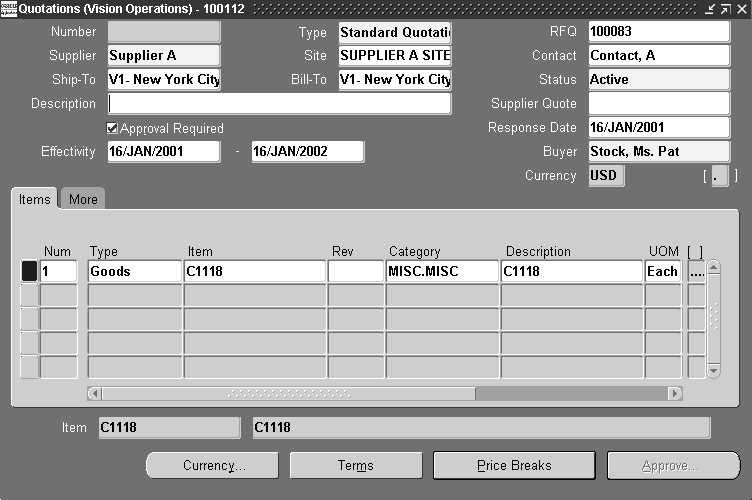The width and height of the screenshot is (752, 500).
Task: Click the Type field Standard Quotation
Action: point(395,32)
